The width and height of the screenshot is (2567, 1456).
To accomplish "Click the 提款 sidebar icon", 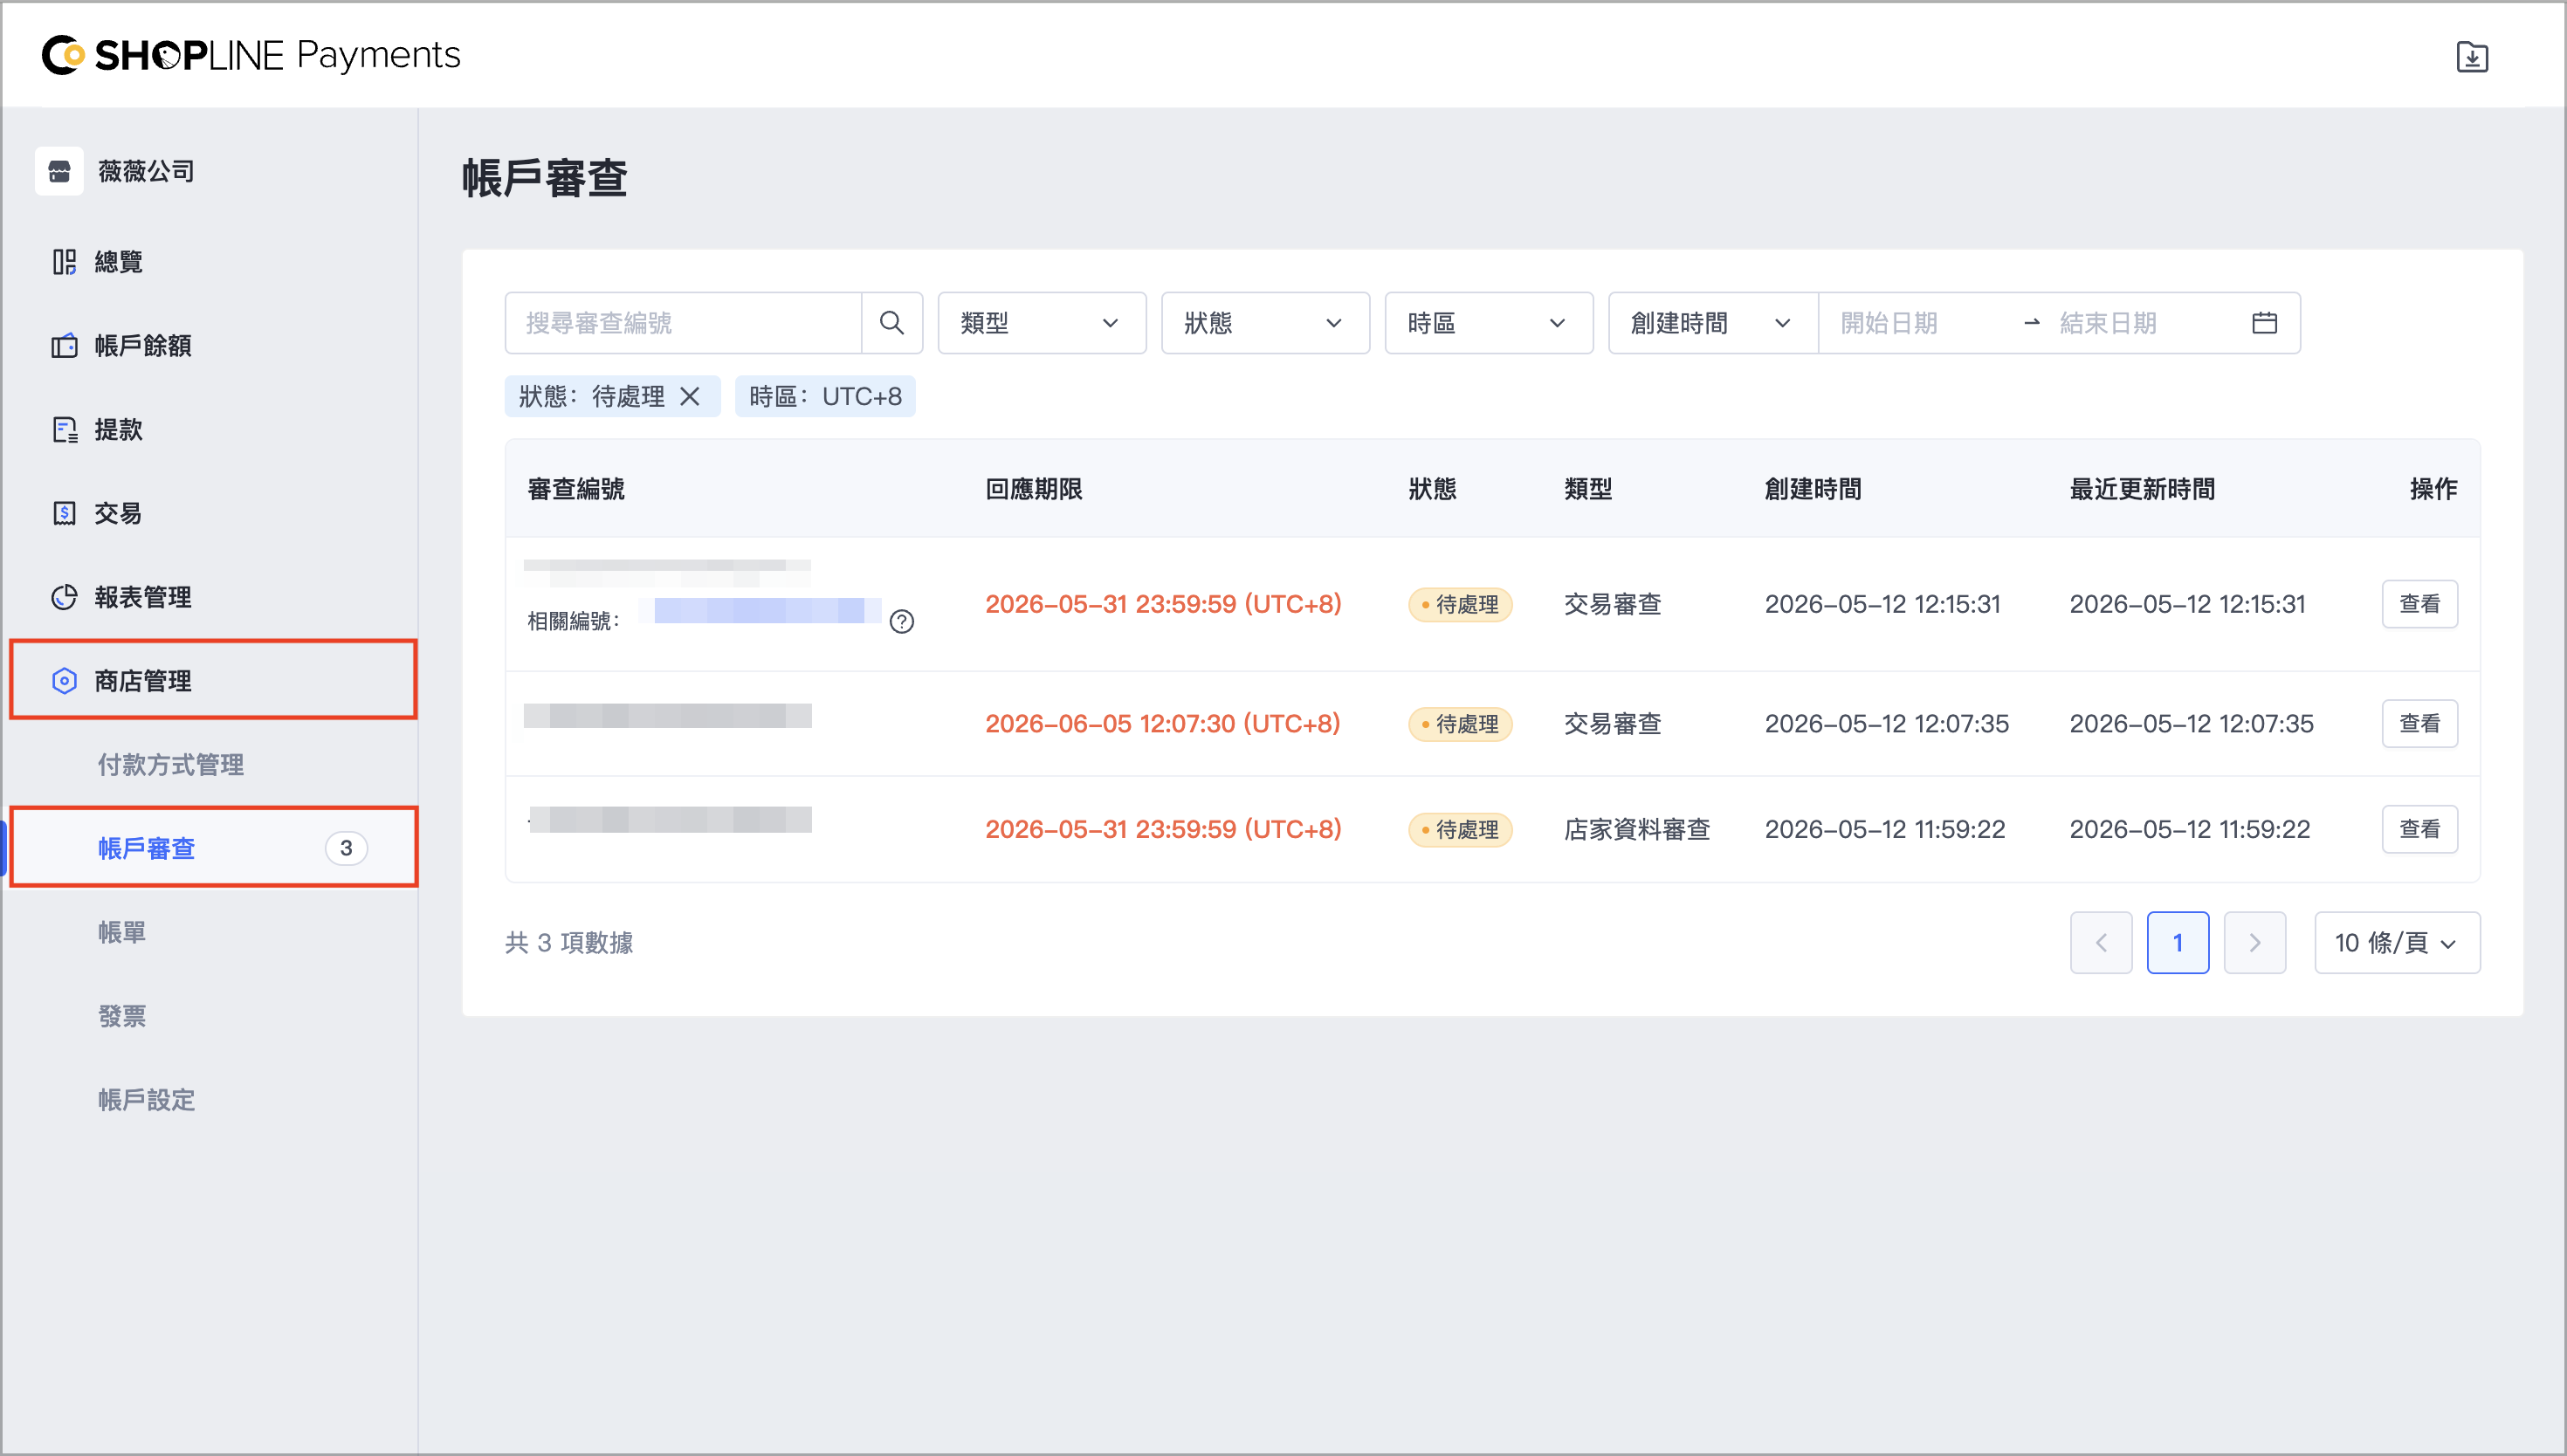I will 64,430.
